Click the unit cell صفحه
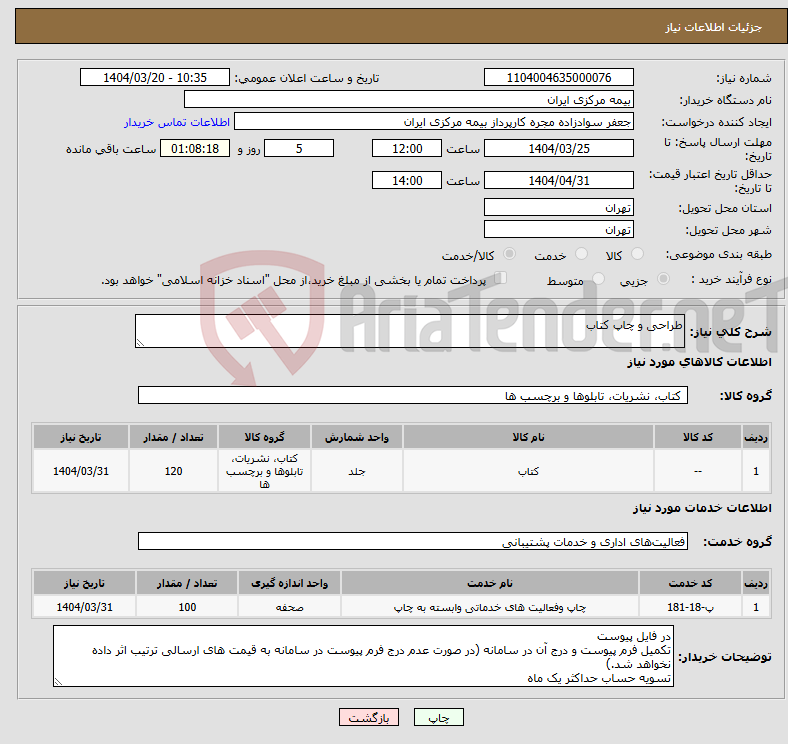Image resolution: width=788 pixels, height=744 pixels. (x=289, y=607)
